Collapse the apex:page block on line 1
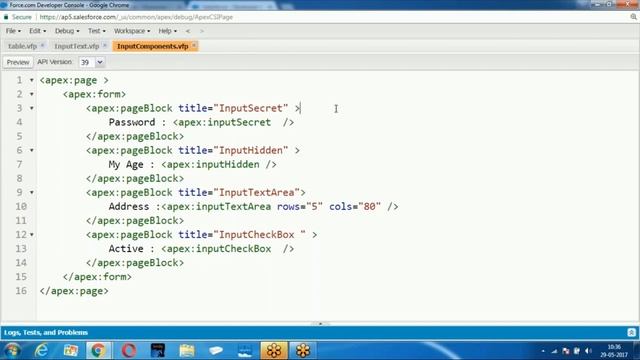 (x=31, y=80)
